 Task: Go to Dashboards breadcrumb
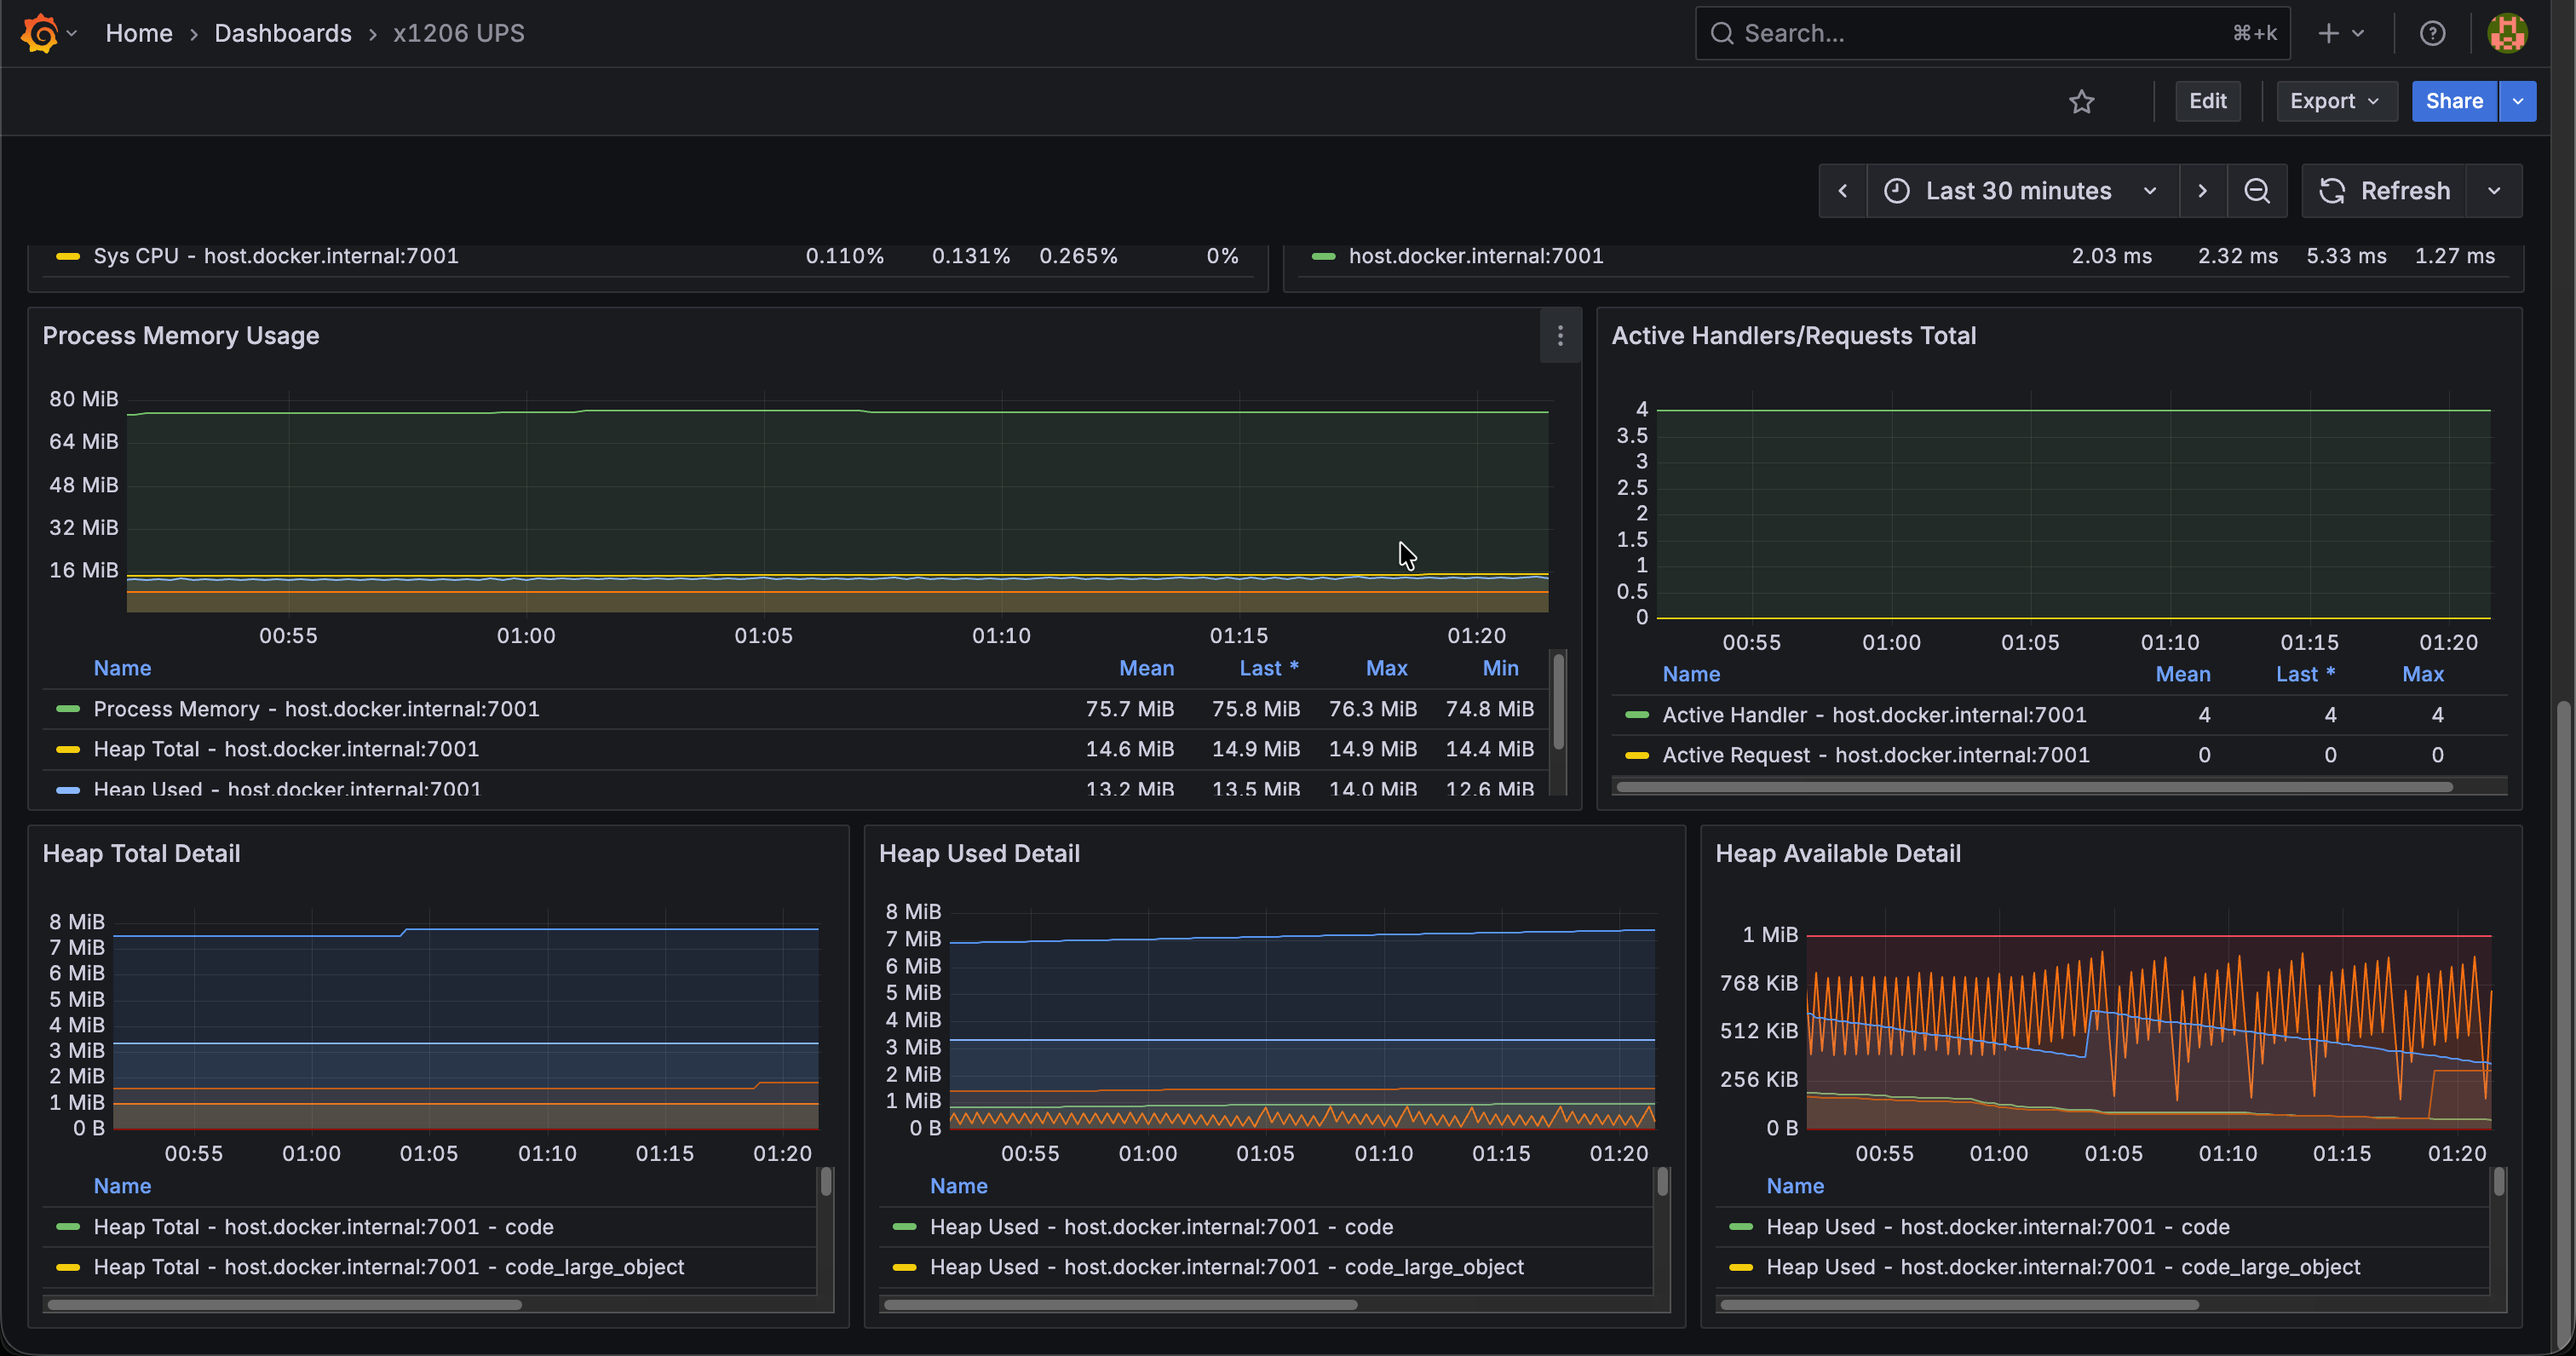(283, 33)
